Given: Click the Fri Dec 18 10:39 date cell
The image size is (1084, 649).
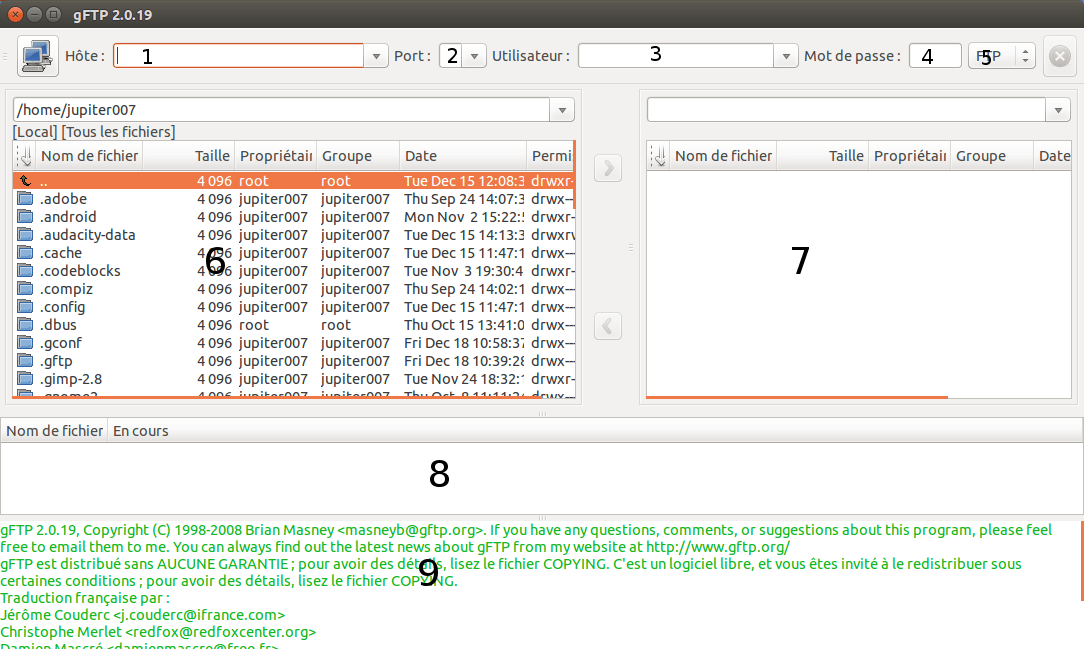Looking at the screenshot, I should click(464, 361).
